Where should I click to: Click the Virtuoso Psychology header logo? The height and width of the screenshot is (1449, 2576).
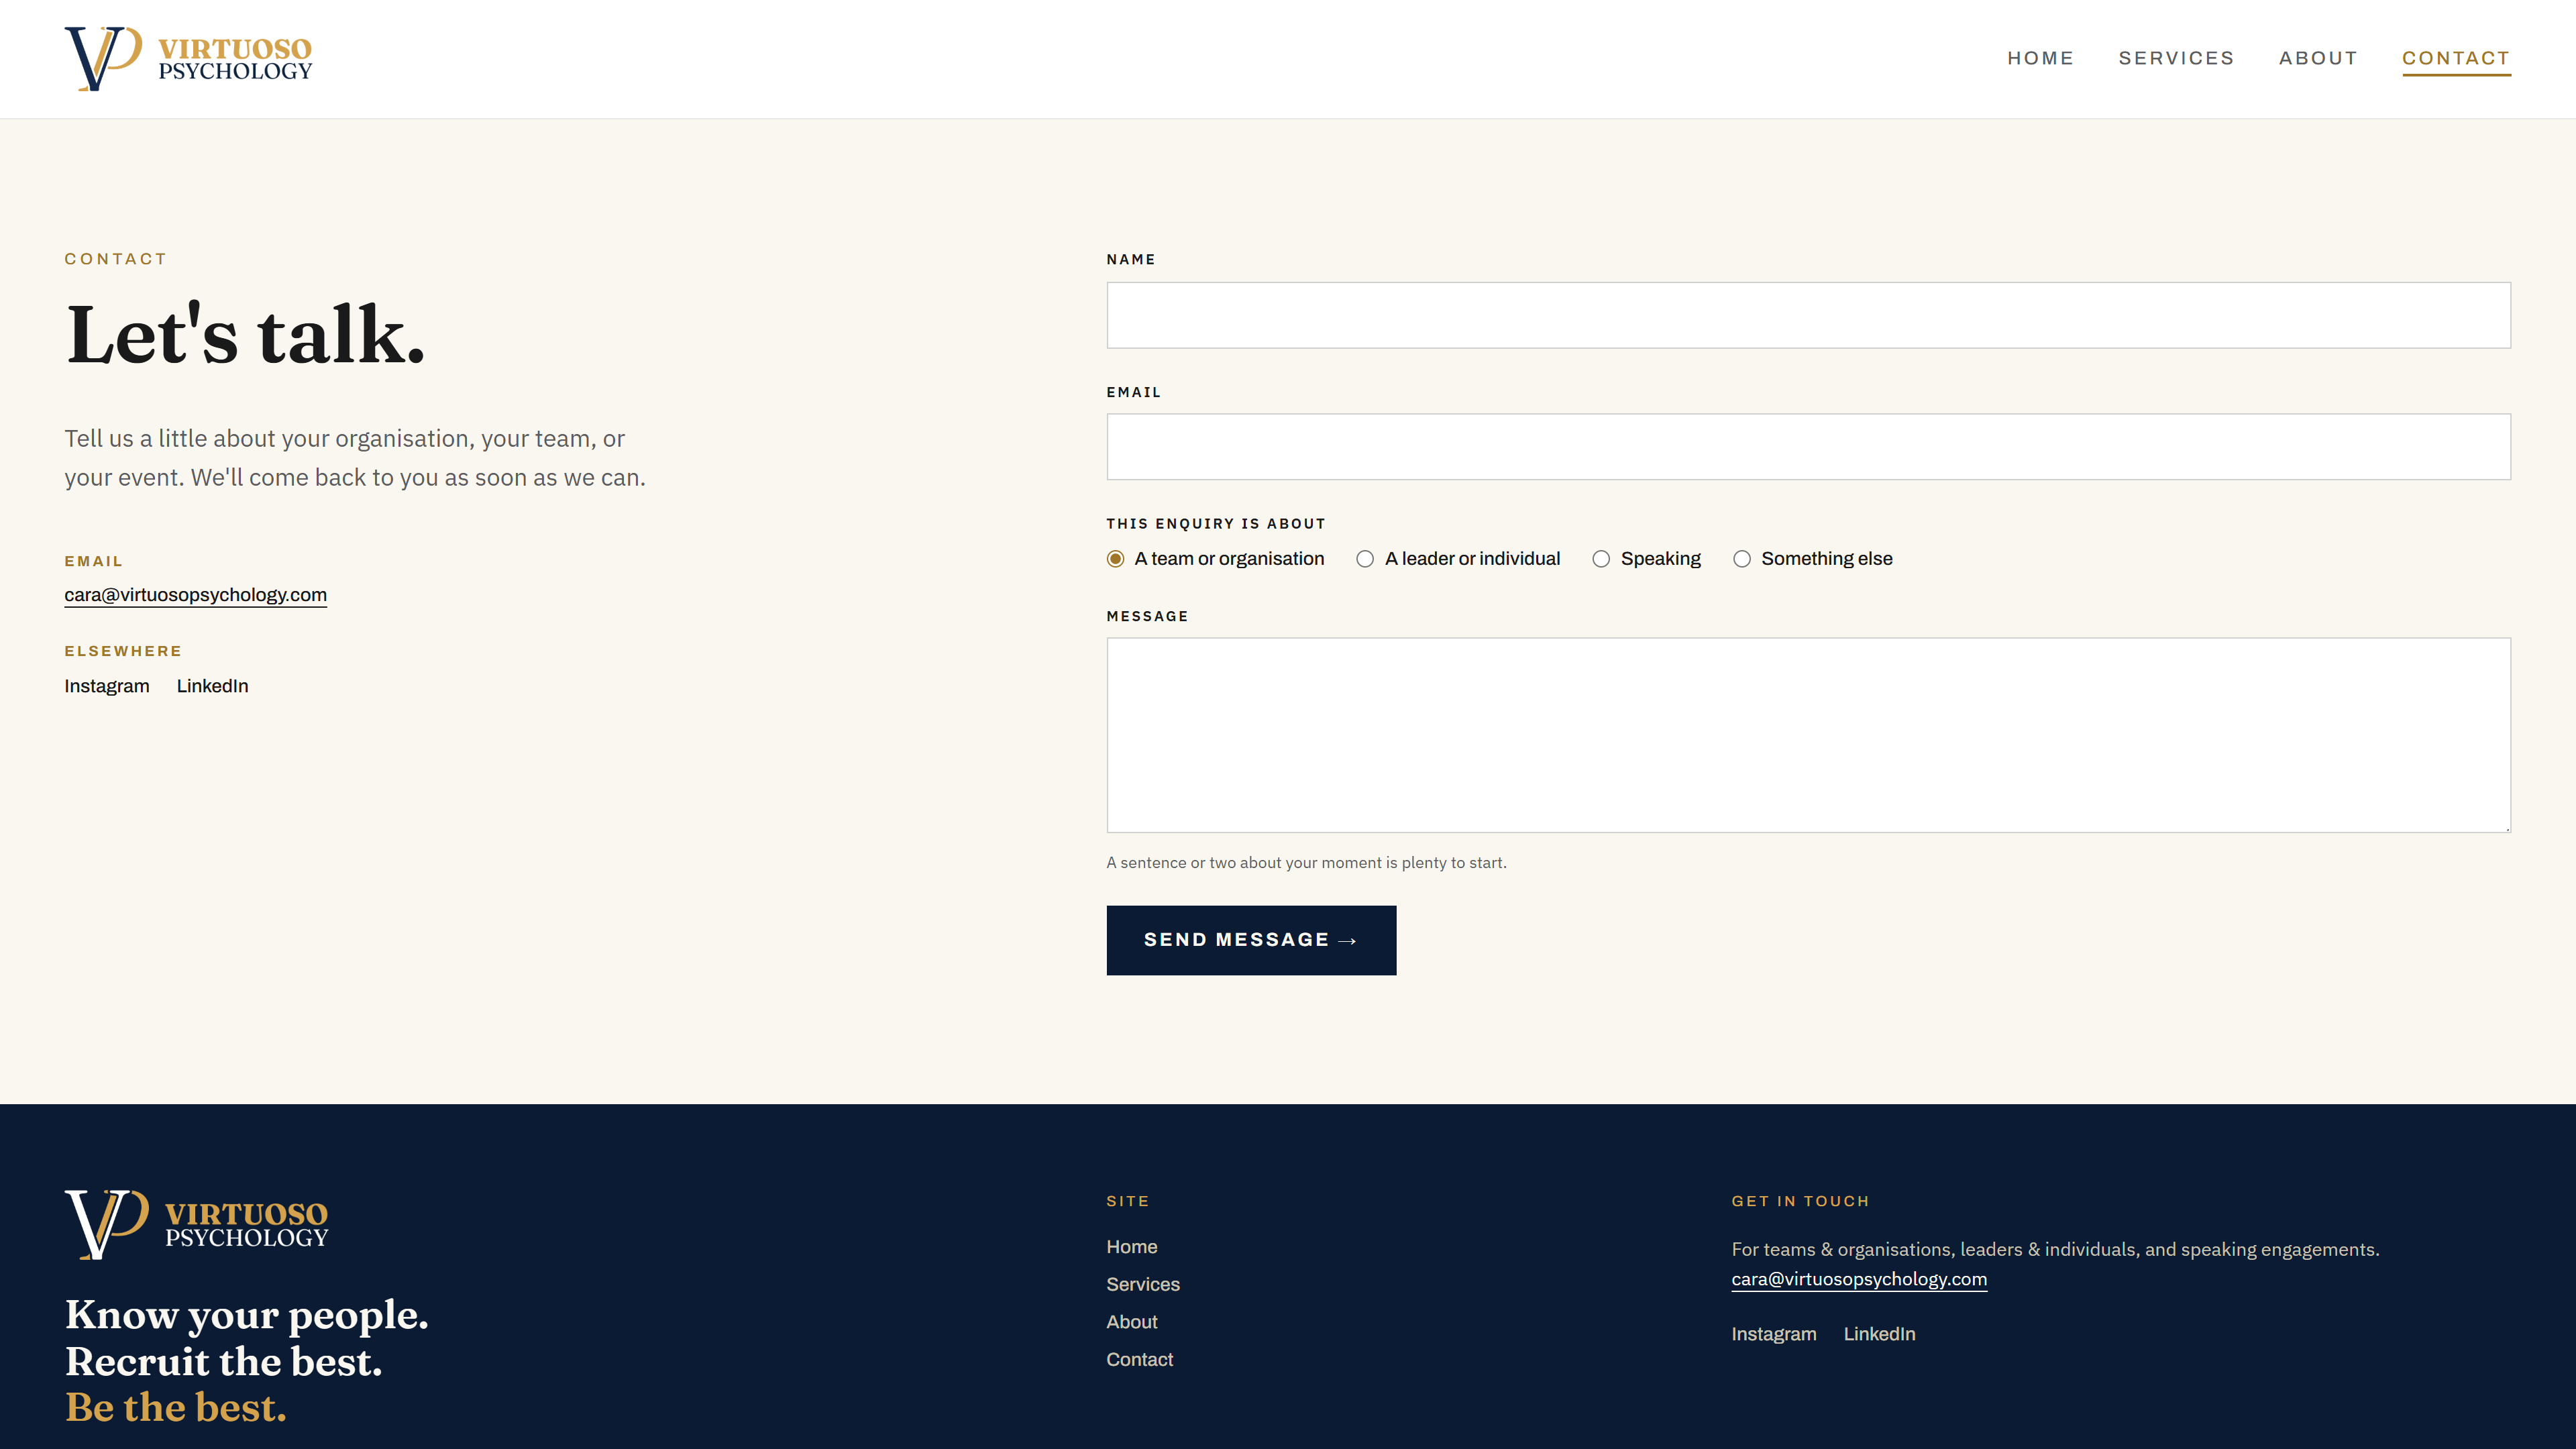coord(188,59)
